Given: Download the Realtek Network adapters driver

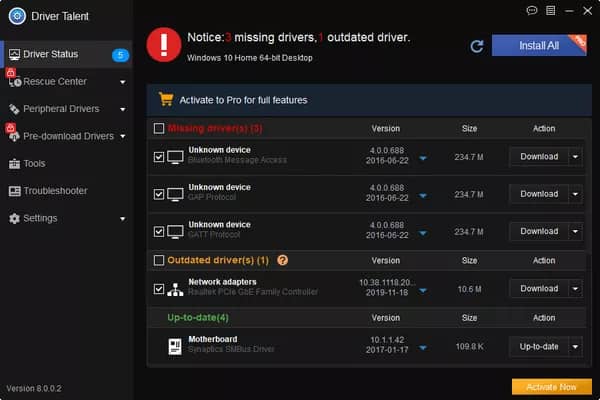Looking at the screenshot, I should (x=539, y=289).
